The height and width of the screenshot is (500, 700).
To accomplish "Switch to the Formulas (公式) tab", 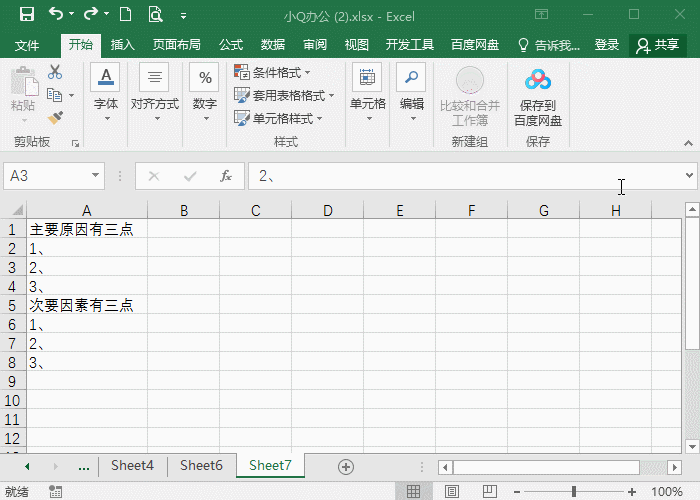I will click(231, 45).
